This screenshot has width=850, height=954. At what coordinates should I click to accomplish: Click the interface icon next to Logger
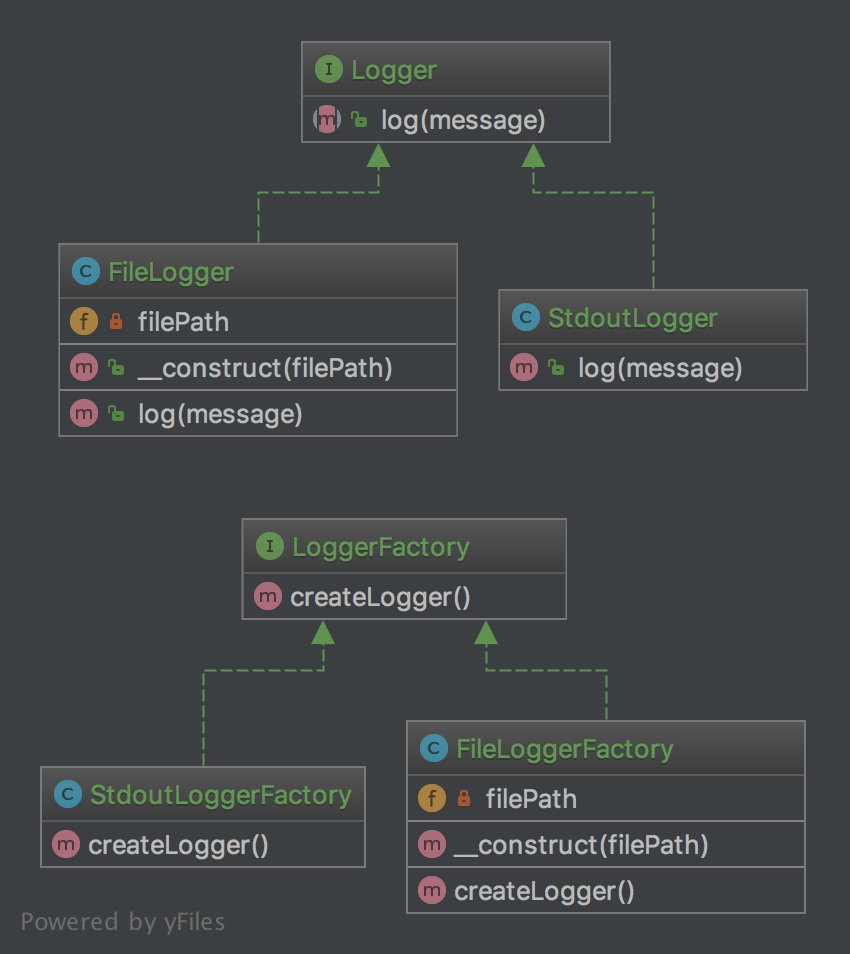click(329, 69)
